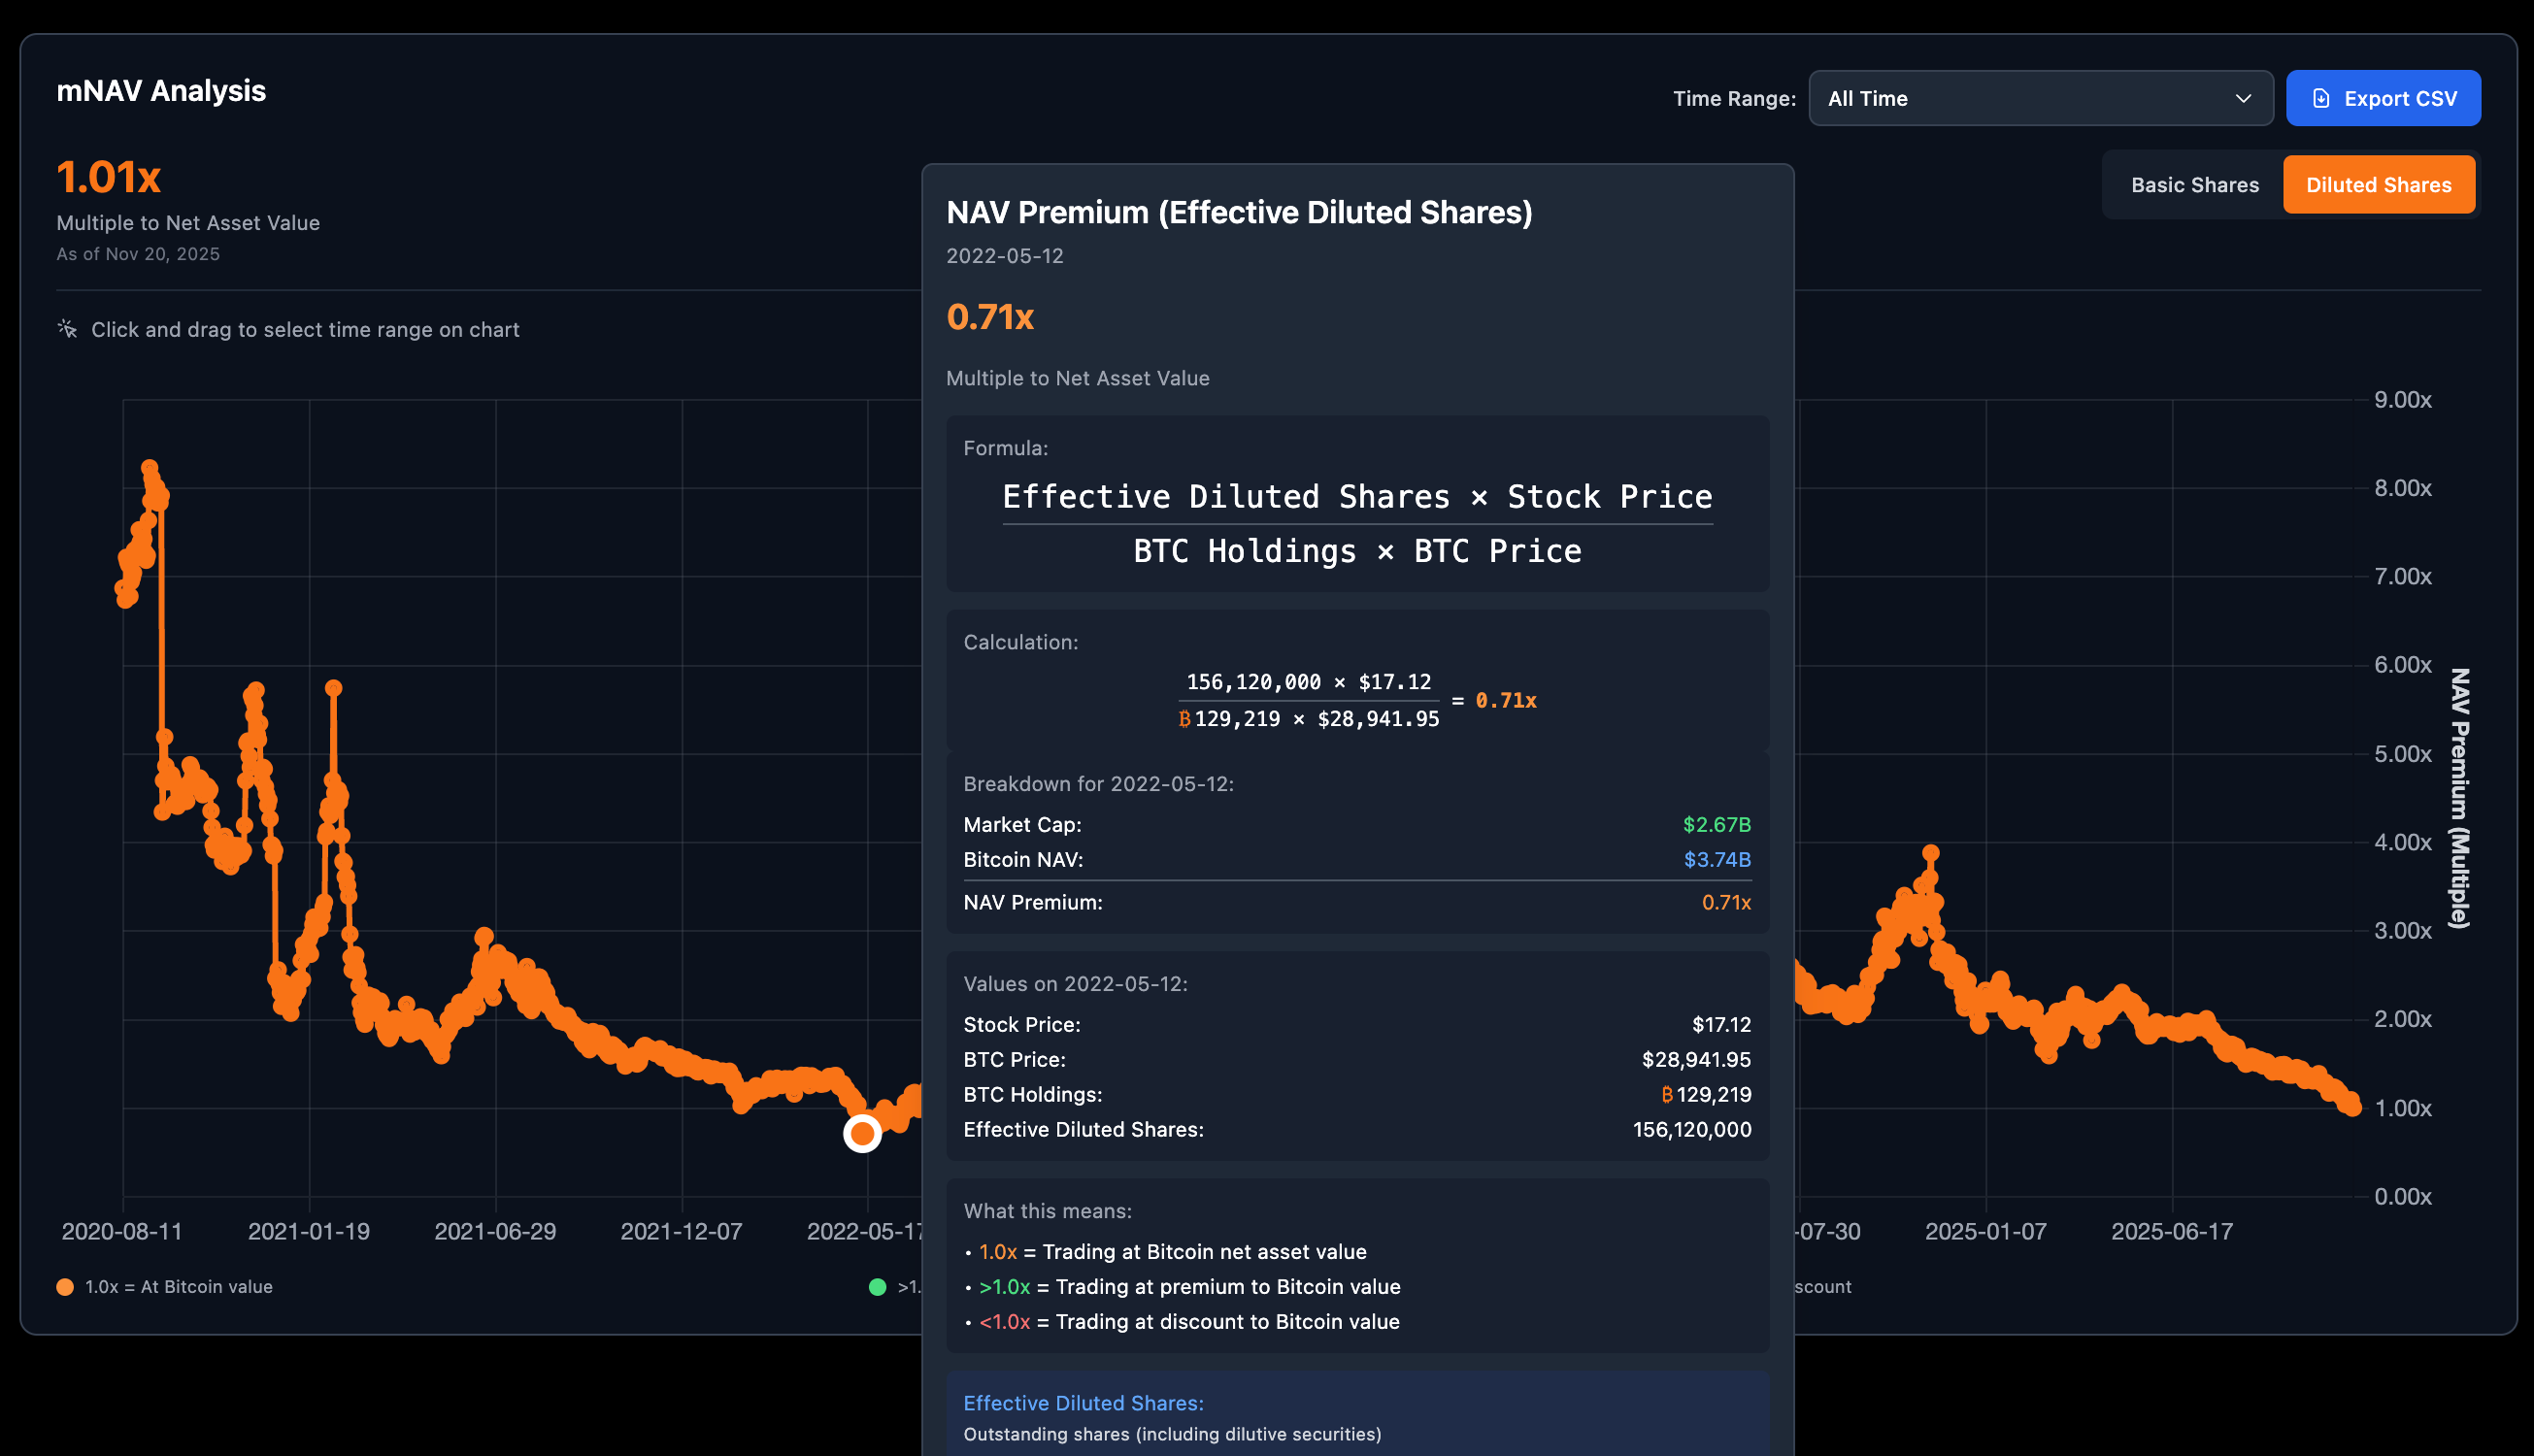Click the Bitcoin symbol in the calculation denominator
Viewport: 2534px width, 1456px height.
click(1184, 719)
